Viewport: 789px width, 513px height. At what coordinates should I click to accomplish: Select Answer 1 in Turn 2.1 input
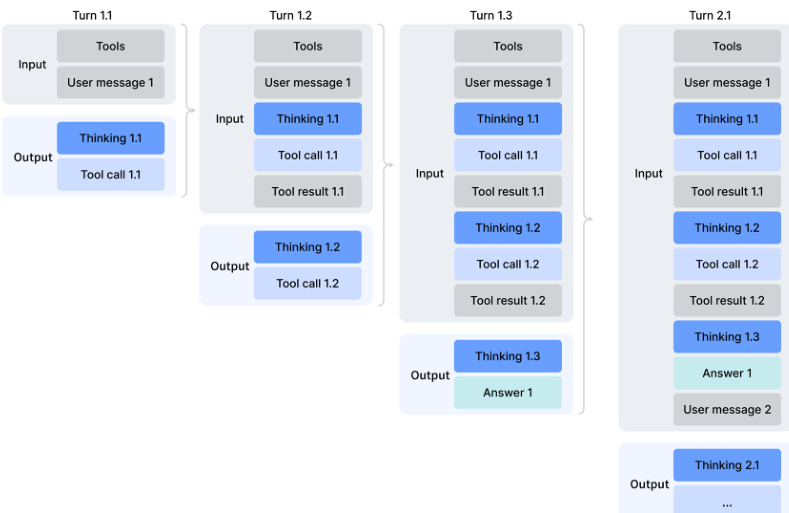point(727,373)
